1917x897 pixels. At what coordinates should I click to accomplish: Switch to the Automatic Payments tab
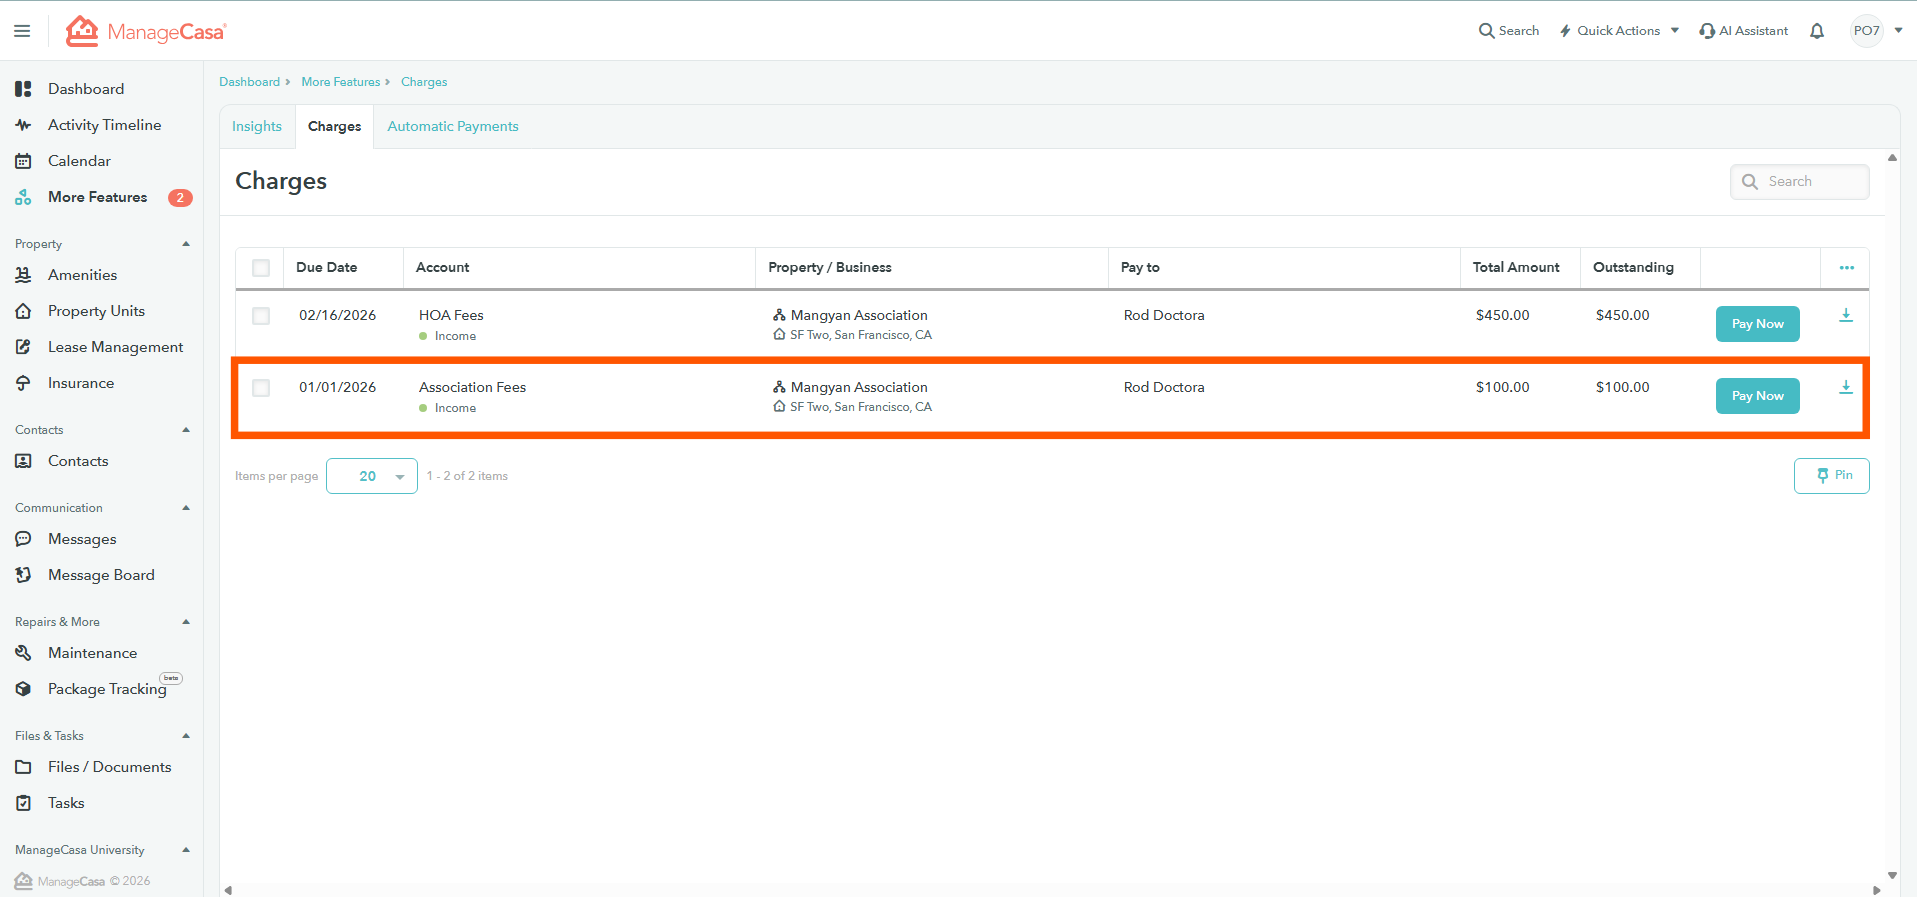click(452, 127)
